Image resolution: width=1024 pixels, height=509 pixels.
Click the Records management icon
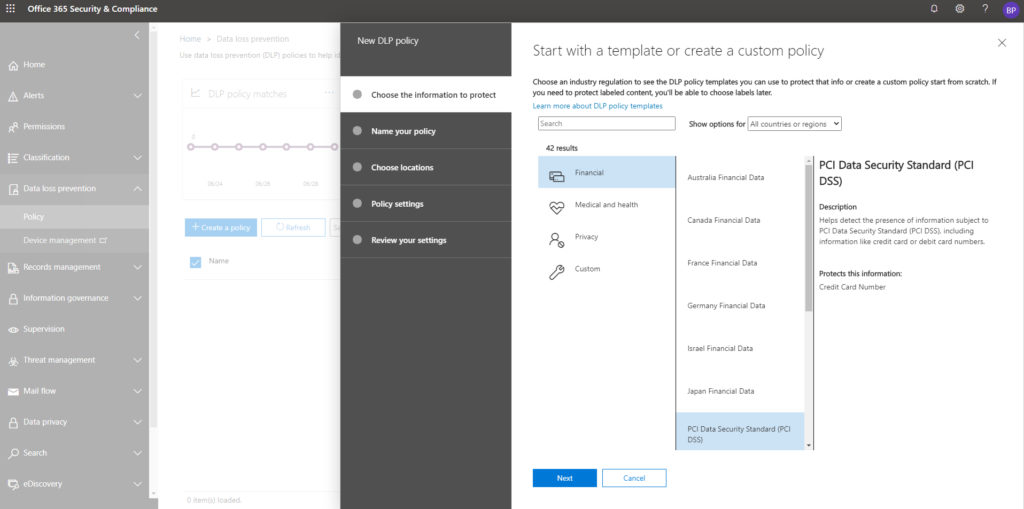[13, 267]
